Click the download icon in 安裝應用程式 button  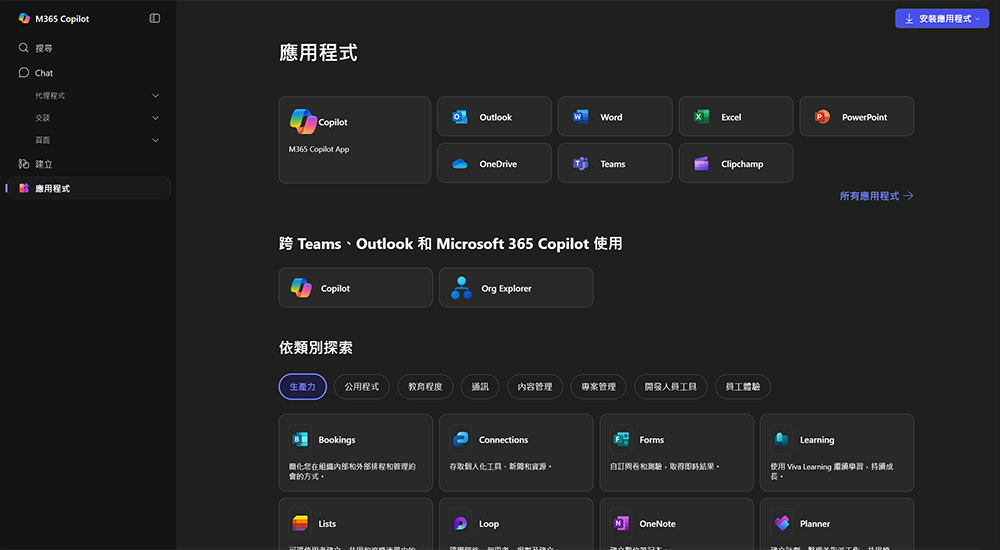point(909,19)
